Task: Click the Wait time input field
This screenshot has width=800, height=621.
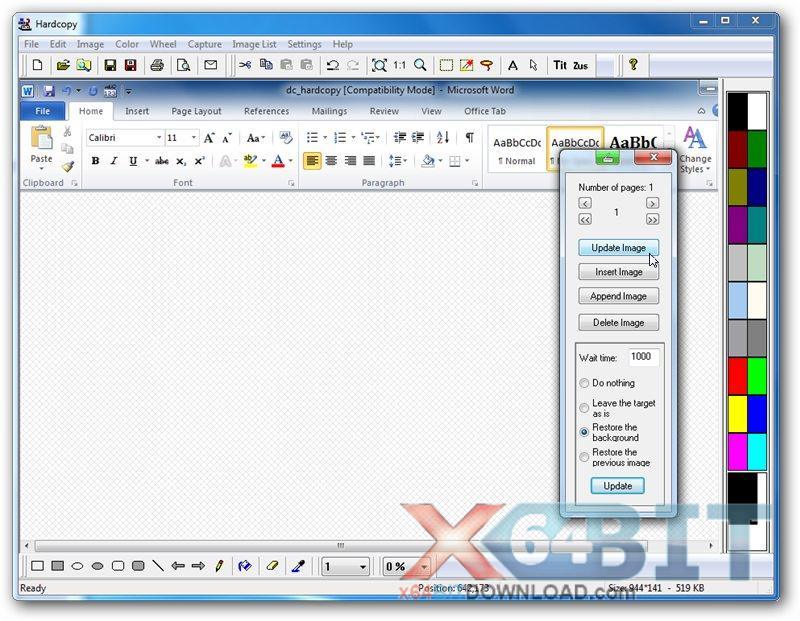Action: [643, 357]
